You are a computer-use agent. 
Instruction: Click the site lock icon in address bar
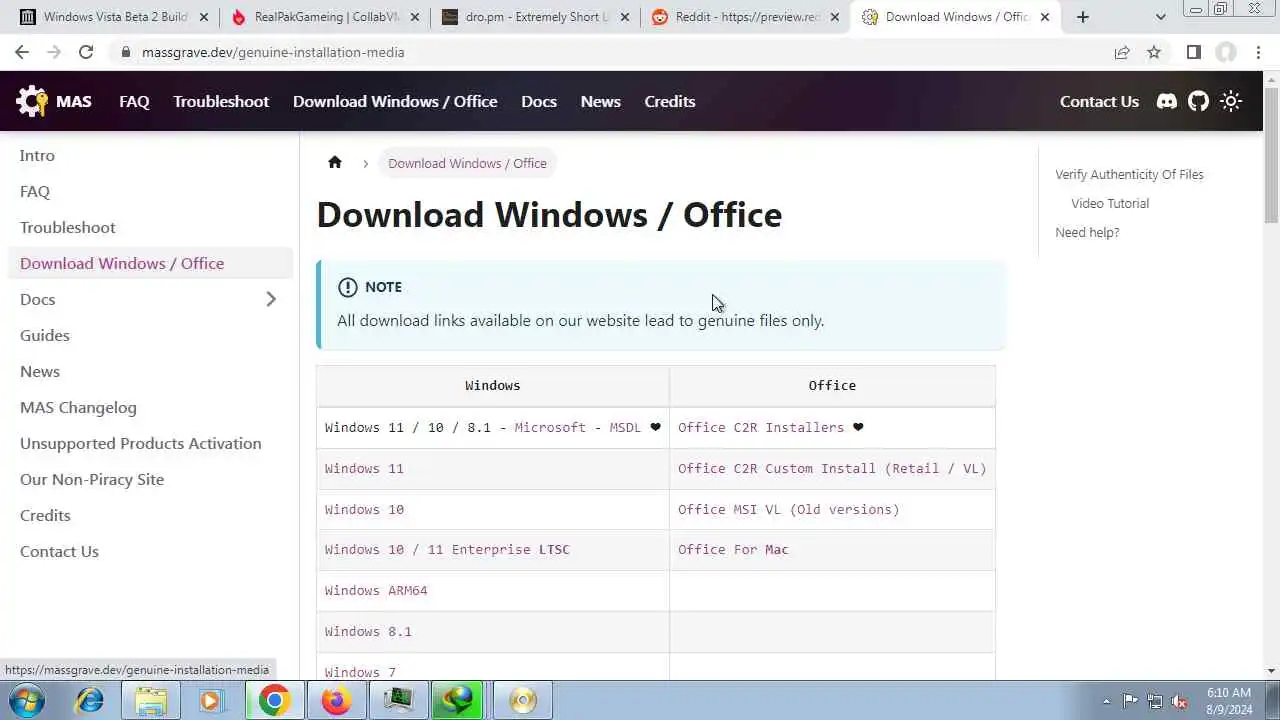click(125, 52)
